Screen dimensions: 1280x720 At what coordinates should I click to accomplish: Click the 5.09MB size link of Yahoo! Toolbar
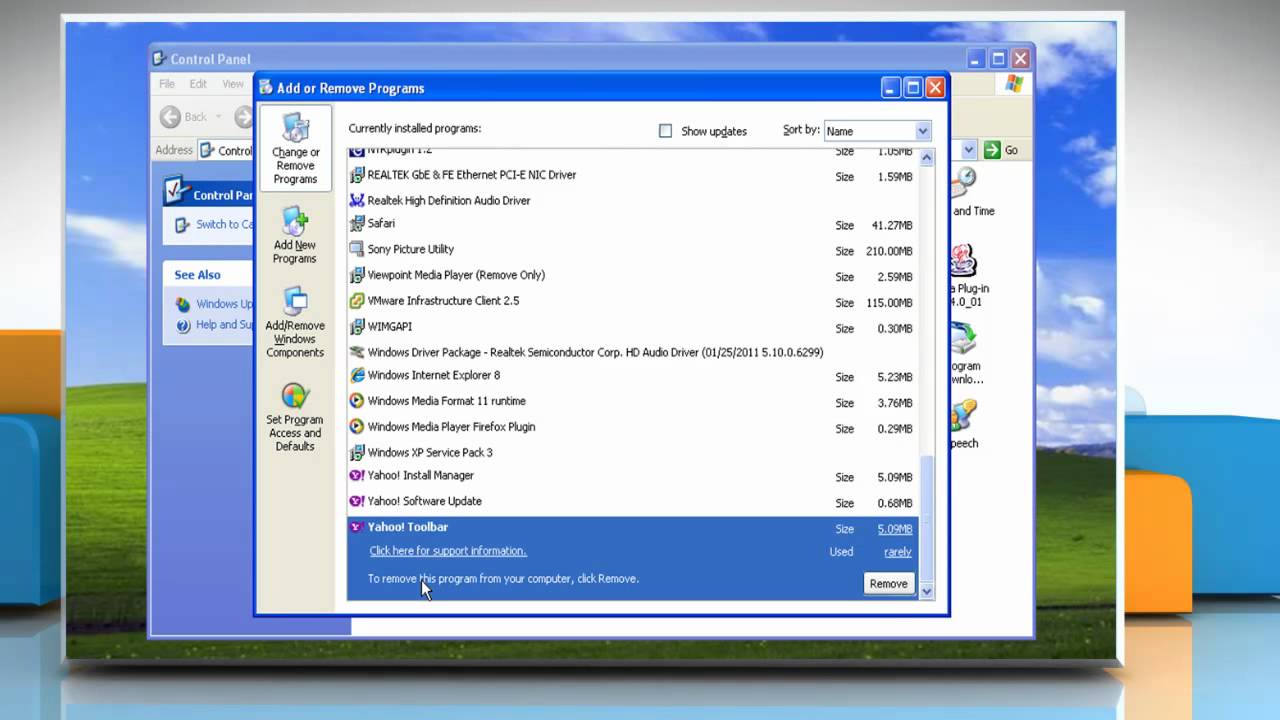(x=895, y=529)
